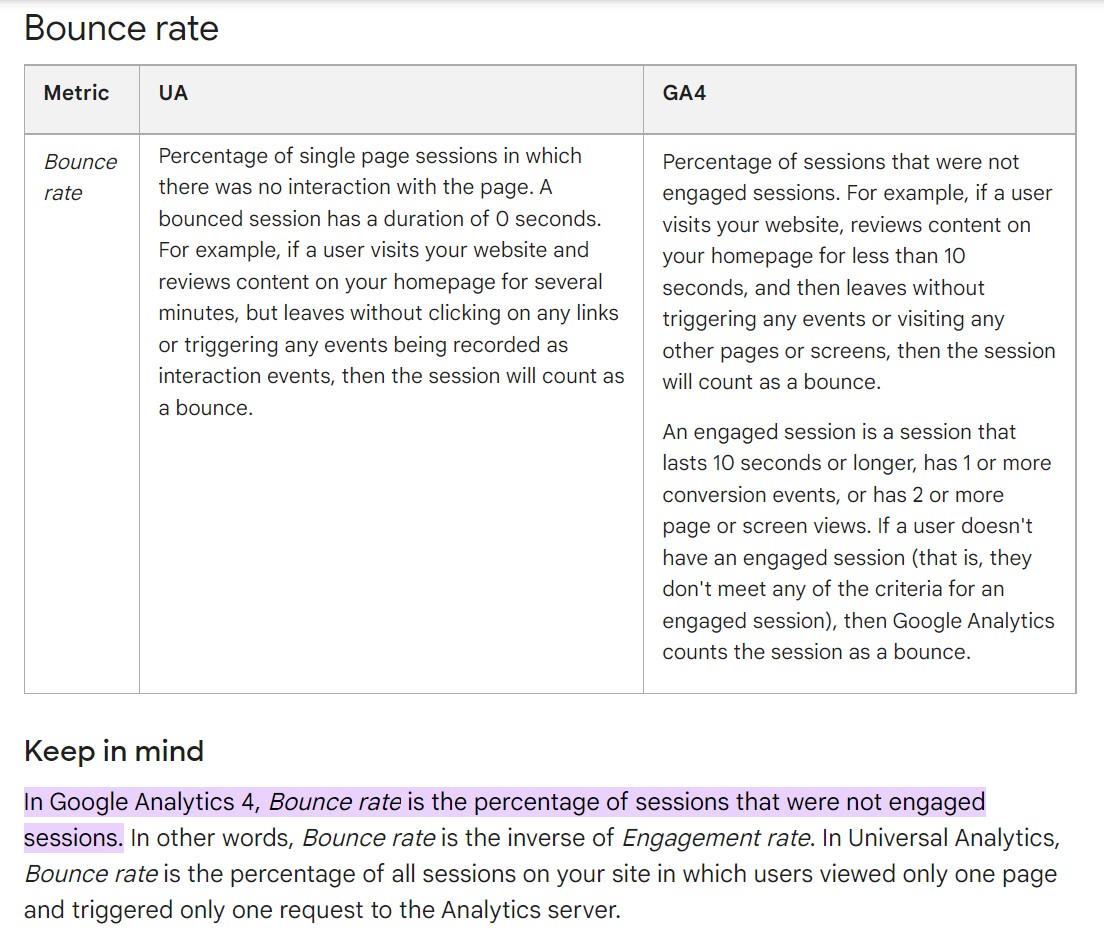The width and height of the screenshot is (1104, 945).
Task: Click "counts the session as a bounce." line
Action: pos(816,652)
